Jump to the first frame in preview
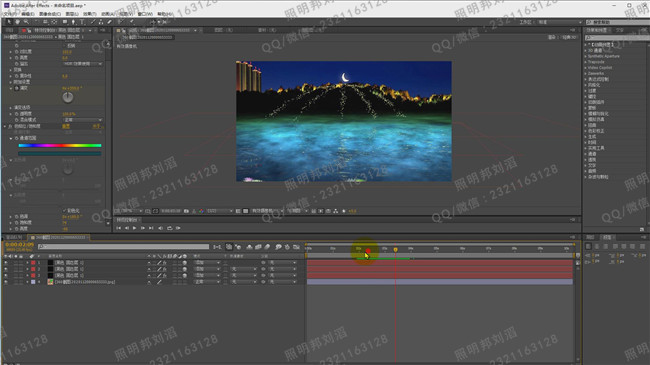 [x=119, y=228]
